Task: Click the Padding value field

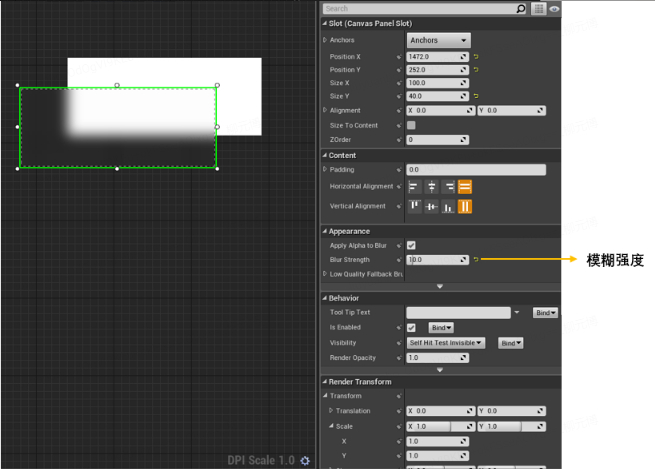Action: tap(476, 170)
